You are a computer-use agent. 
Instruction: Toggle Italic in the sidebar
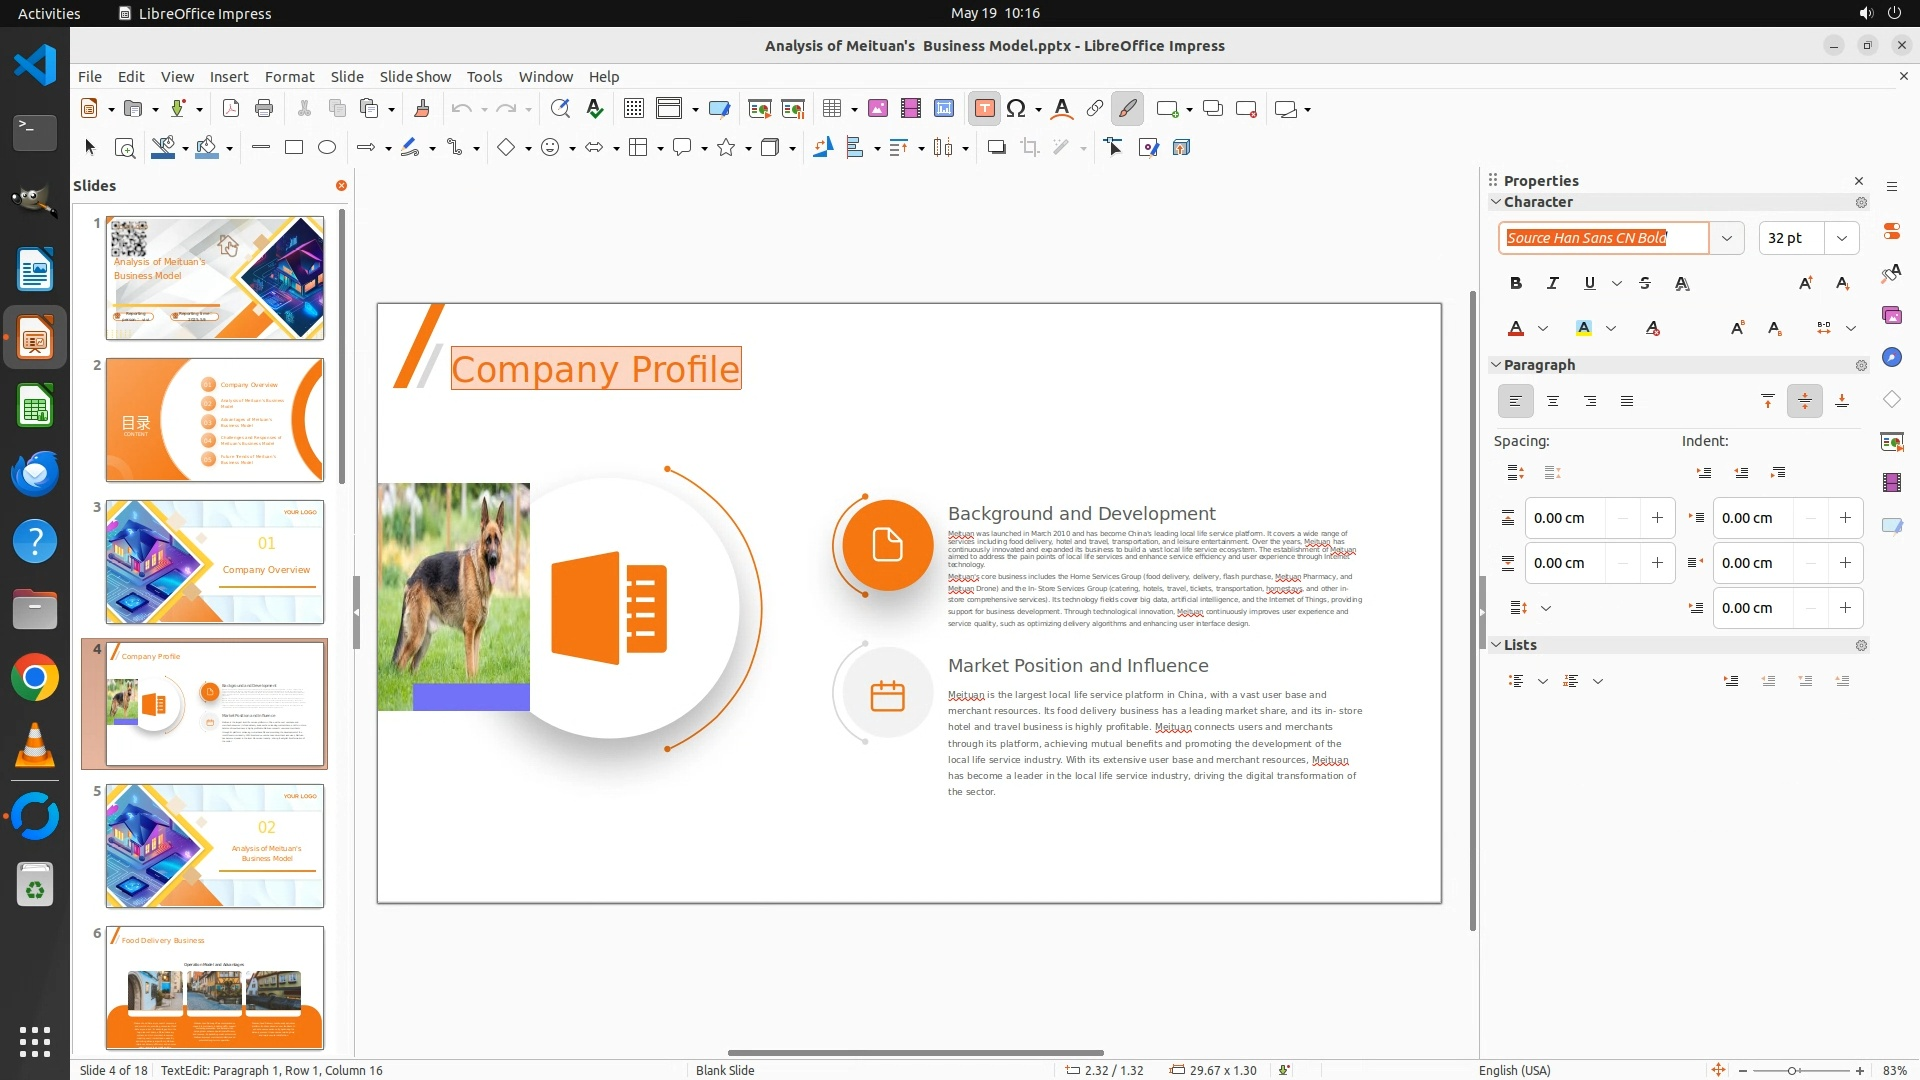(1553, 284)
